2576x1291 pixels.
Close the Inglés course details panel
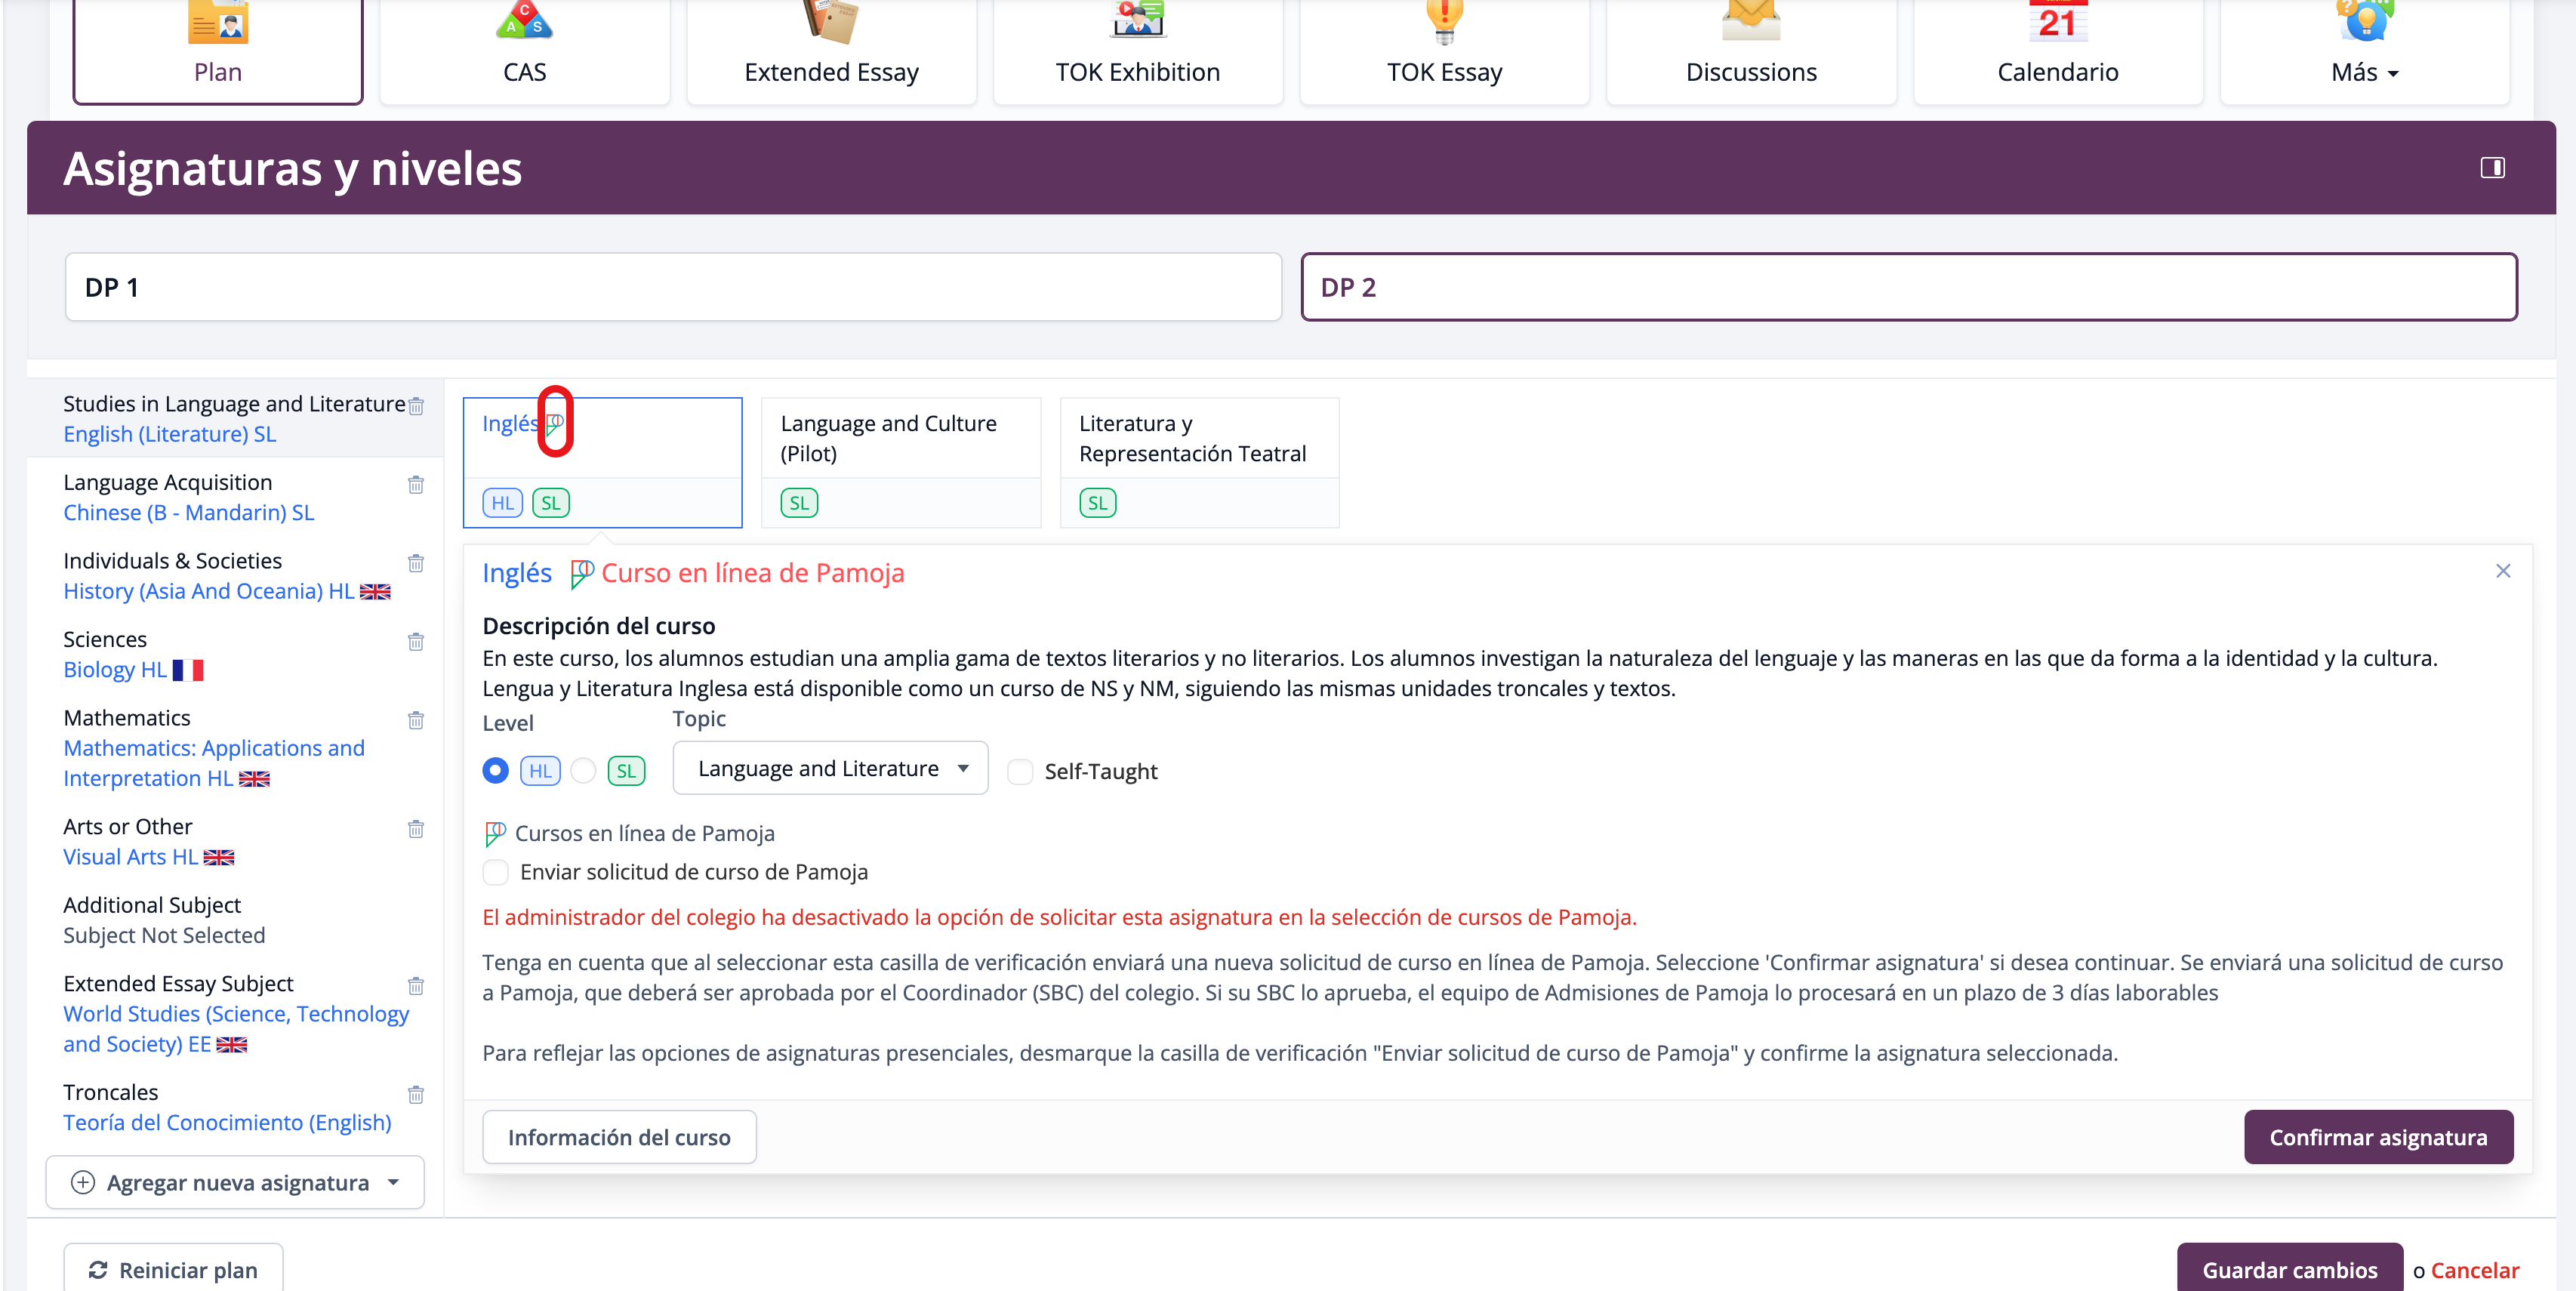2503,571
